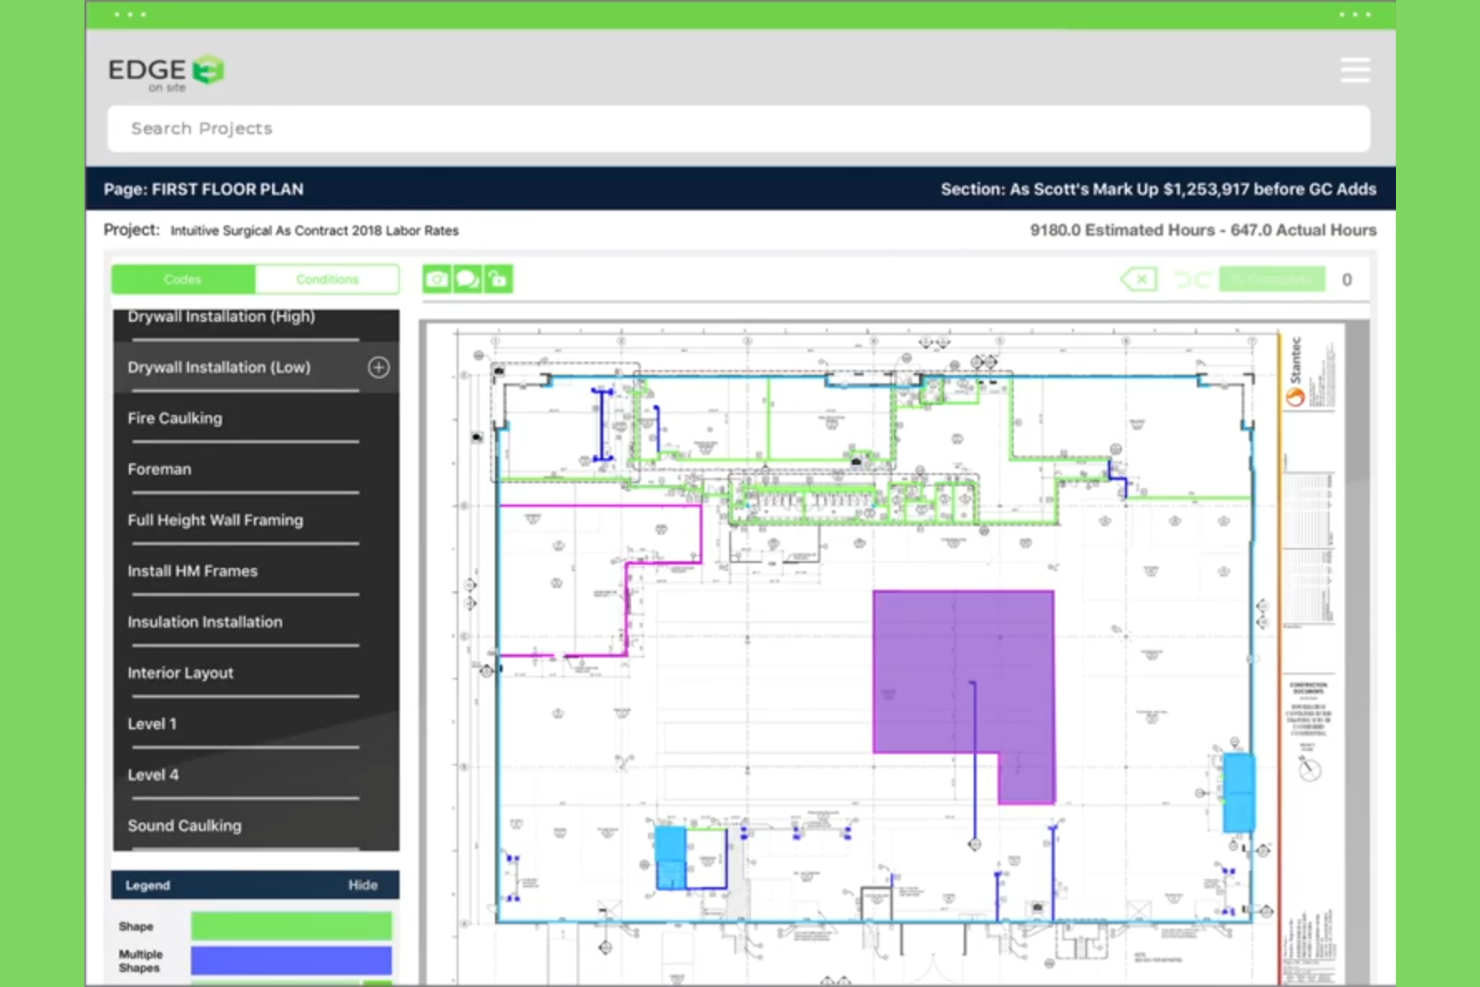Viewport: 1480px width, 987px height.
Task: Click the EDGE on site logo
Action: point(165,70)
